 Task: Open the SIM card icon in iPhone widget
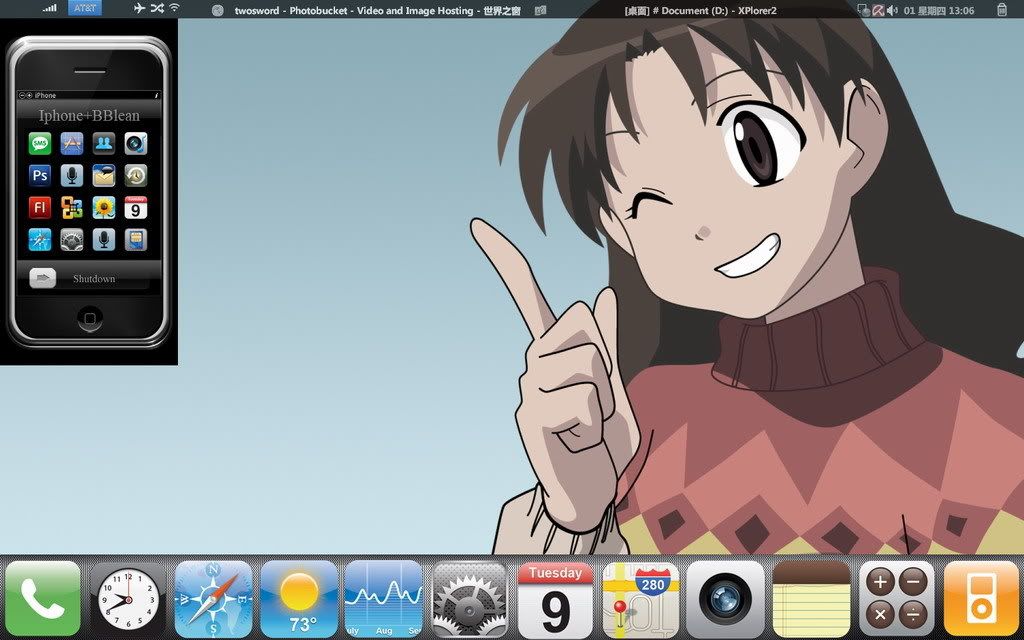(136, 240)
